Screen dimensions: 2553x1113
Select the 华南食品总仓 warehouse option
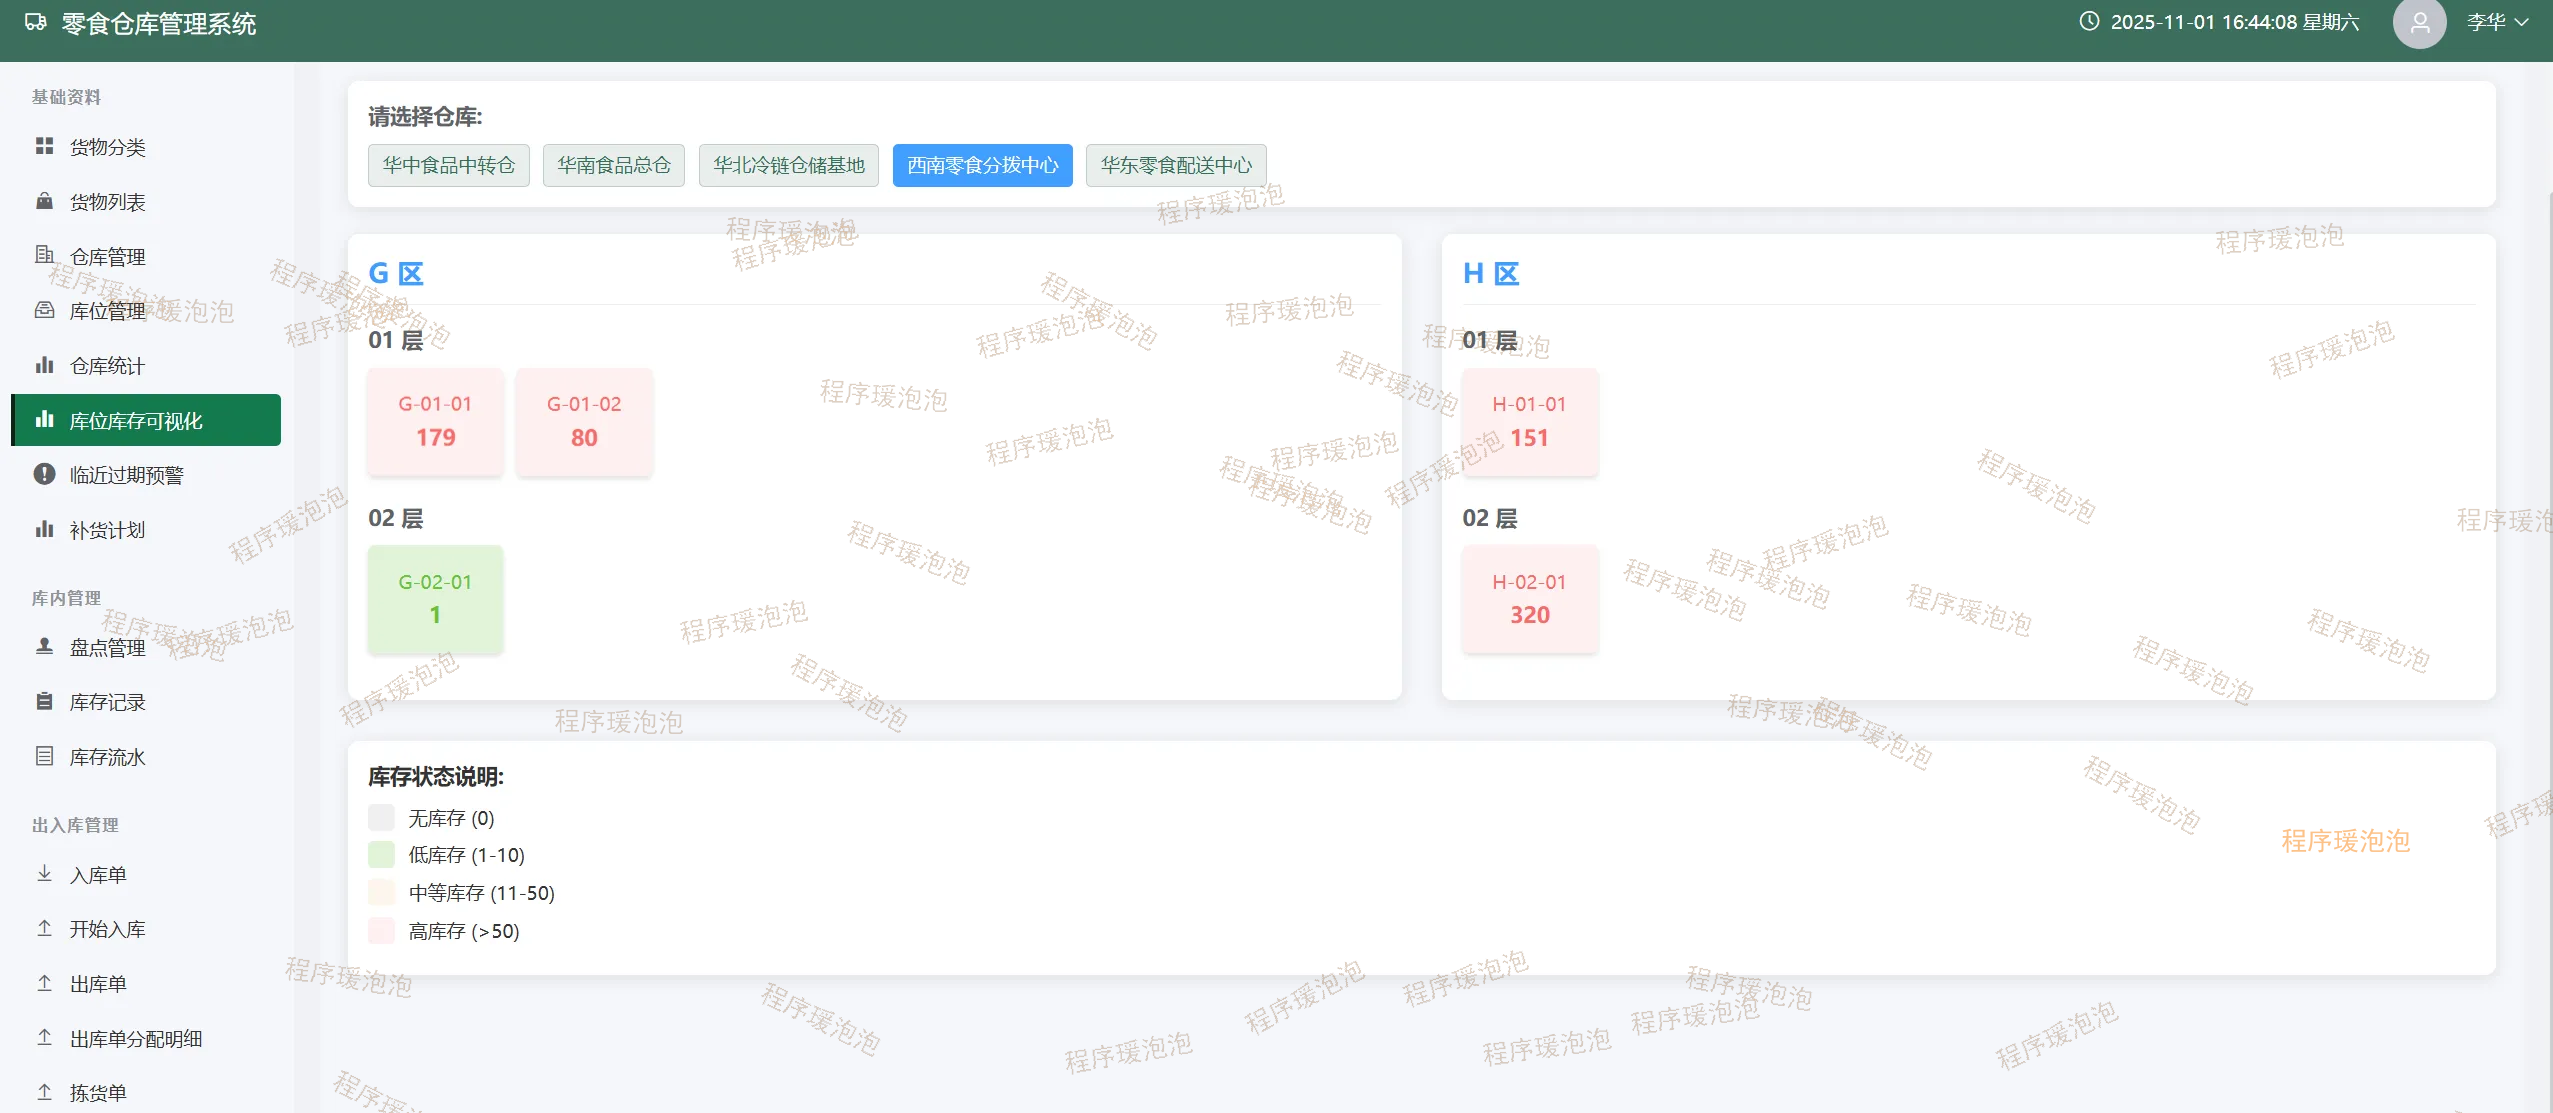pos(613,165)
